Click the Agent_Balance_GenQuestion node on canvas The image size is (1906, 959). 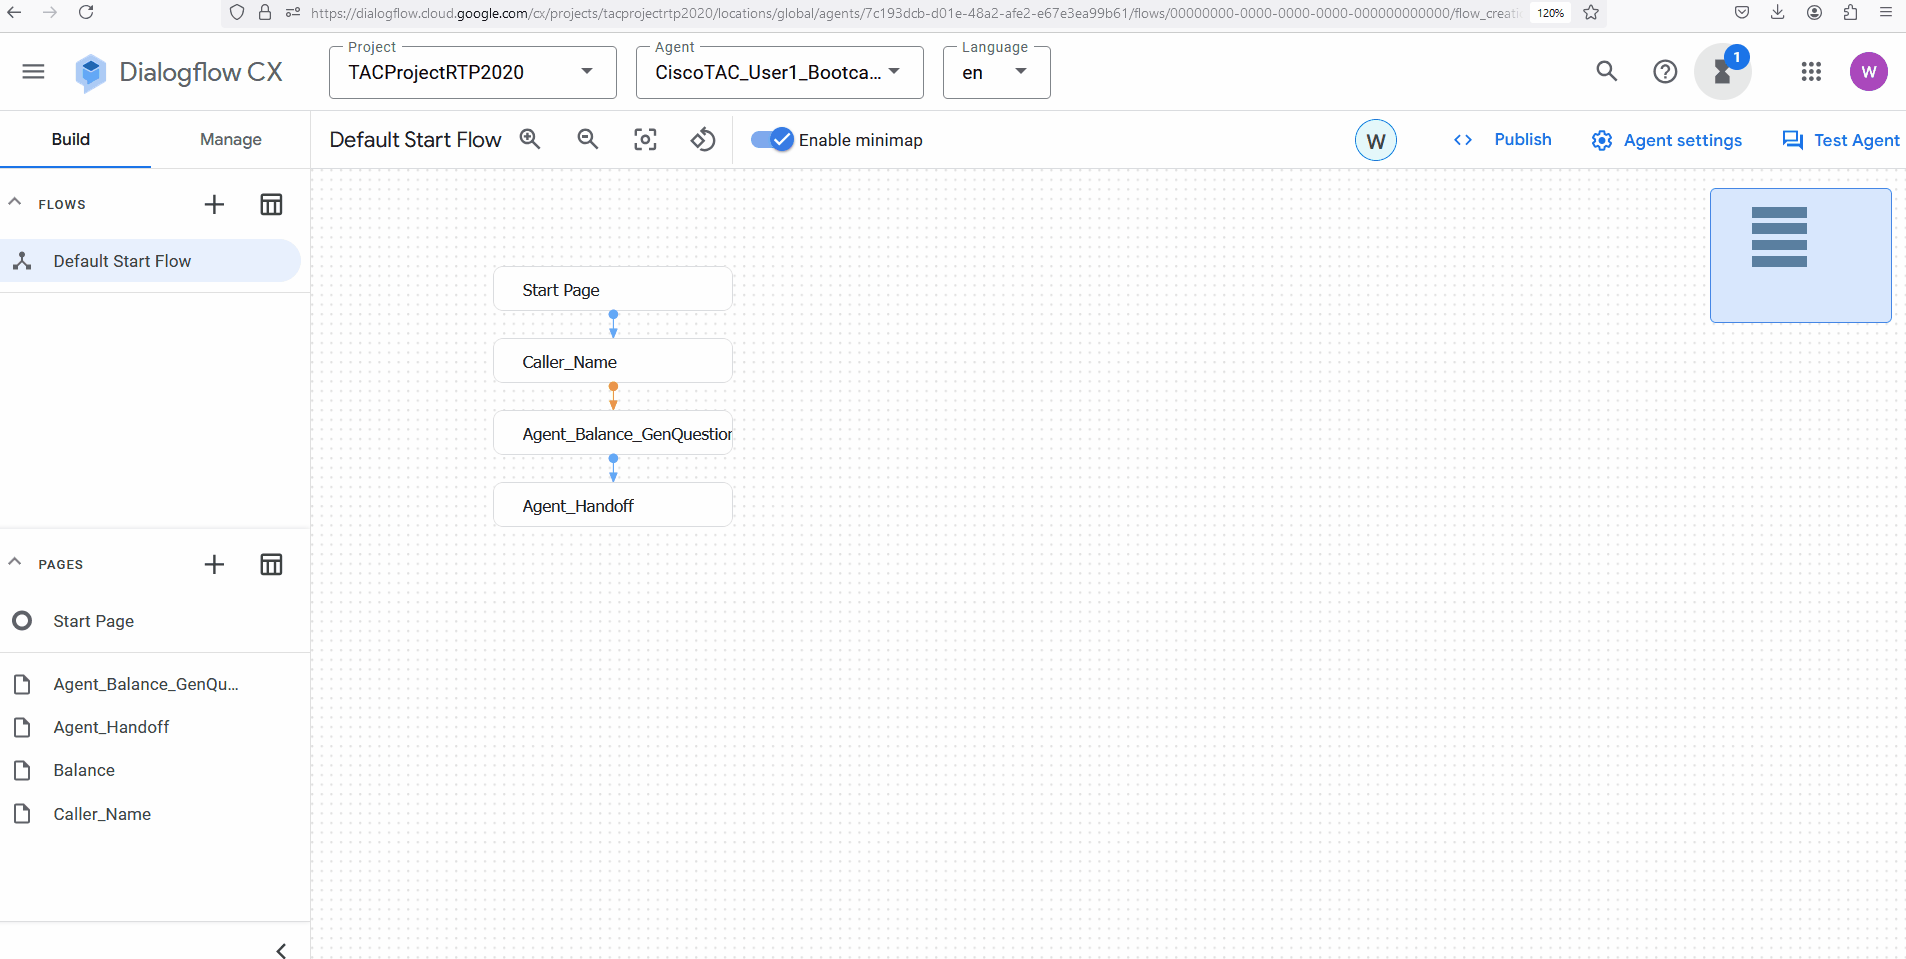point(613,433)
